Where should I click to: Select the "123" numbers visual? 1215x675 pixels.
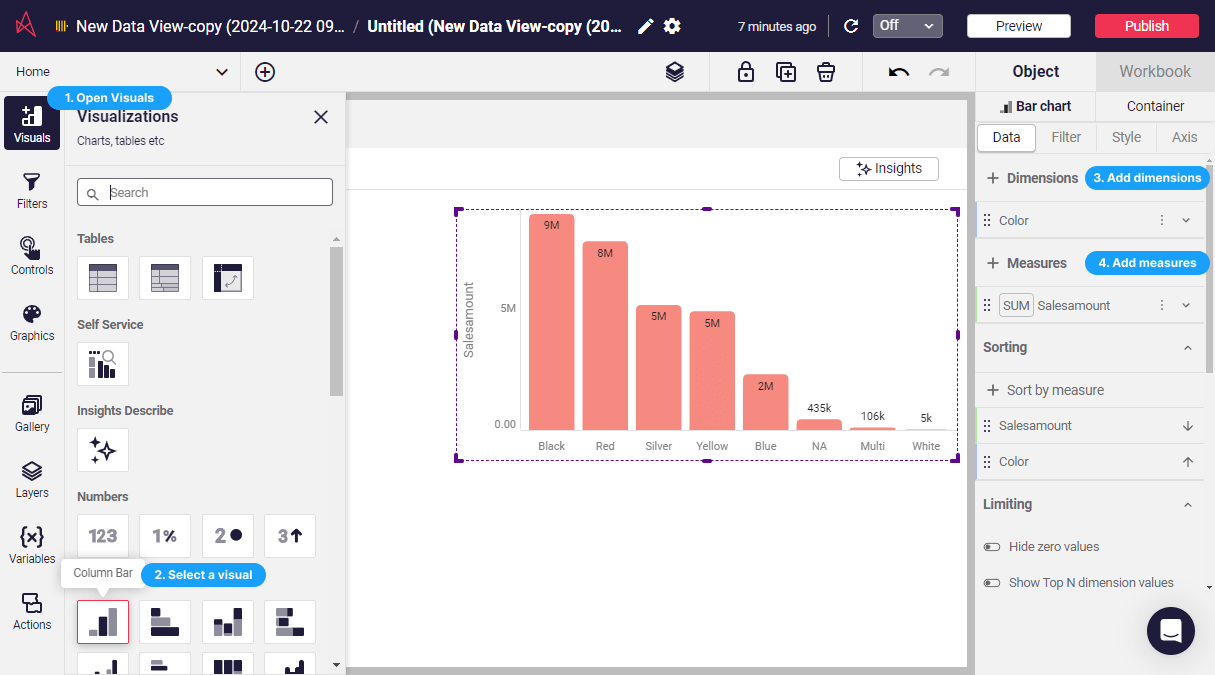(x=103, y=536)
